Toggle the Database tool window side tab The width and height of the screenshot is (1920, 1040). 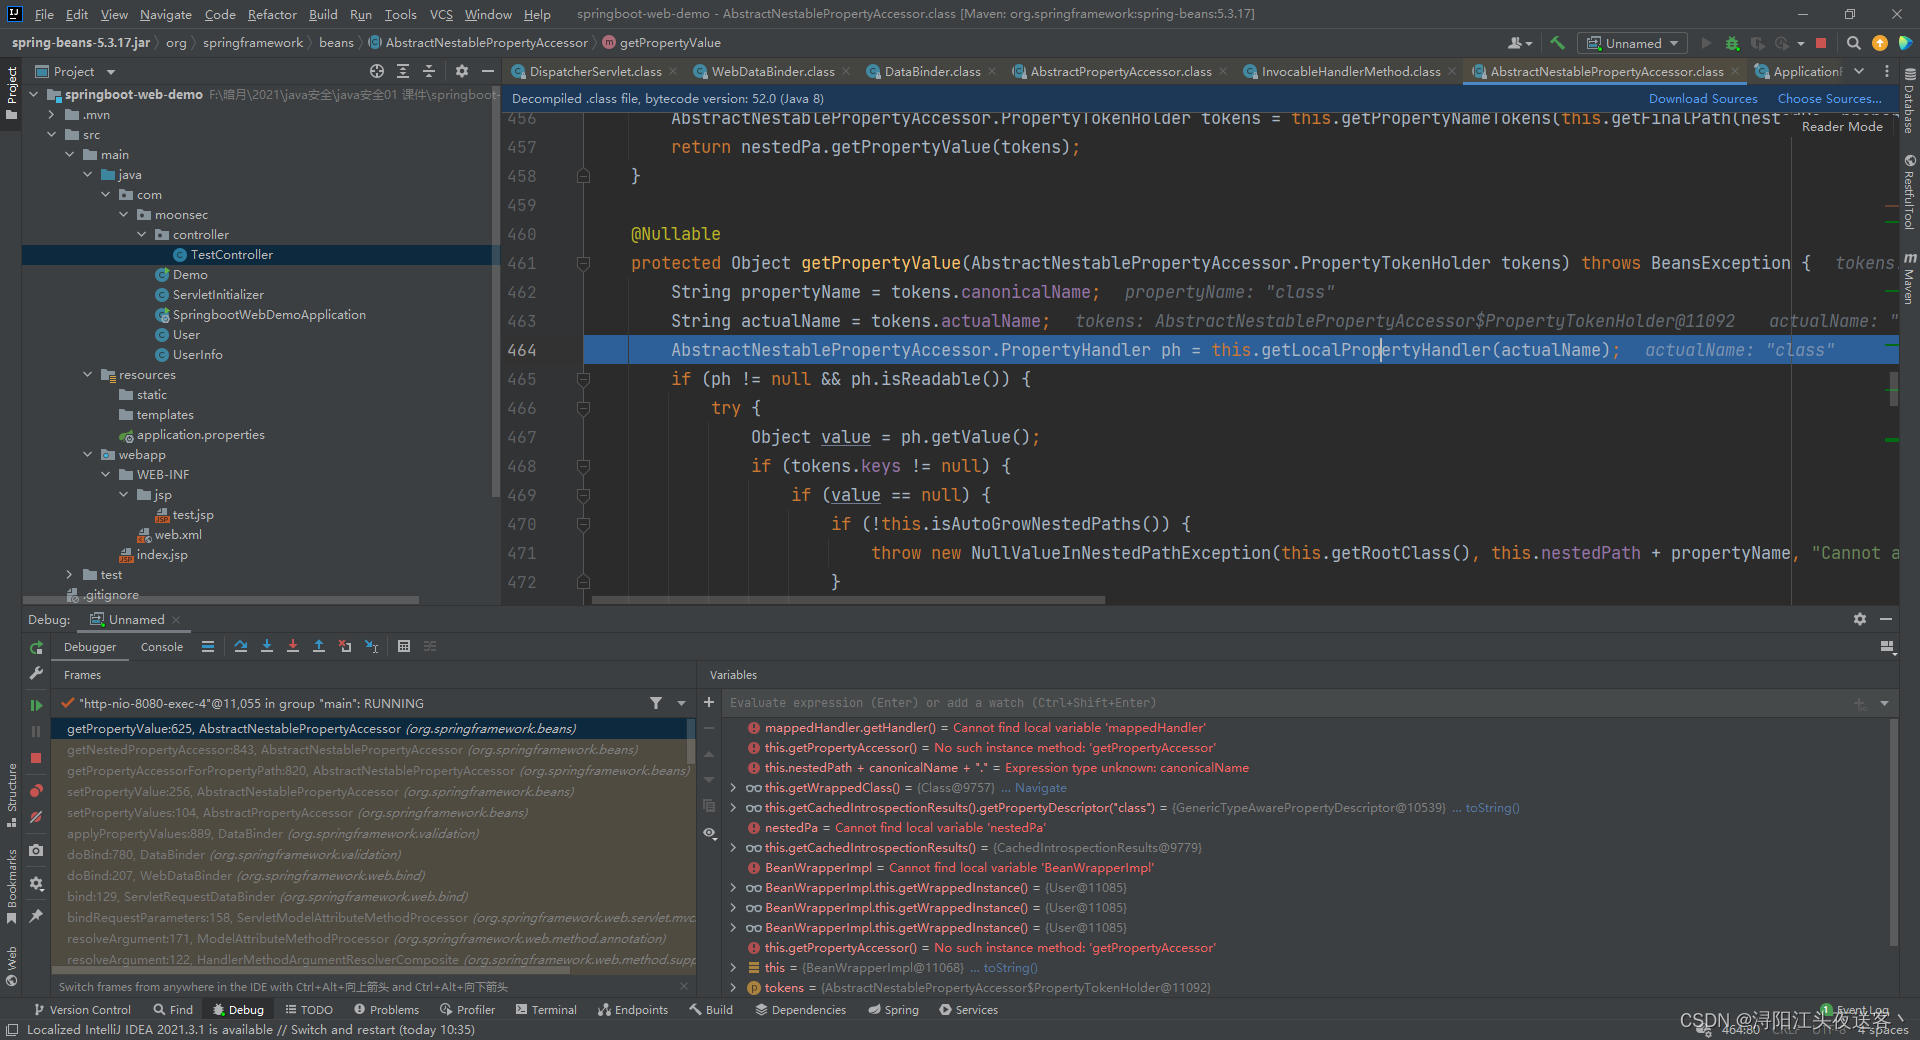click(x=1909, y=102)
